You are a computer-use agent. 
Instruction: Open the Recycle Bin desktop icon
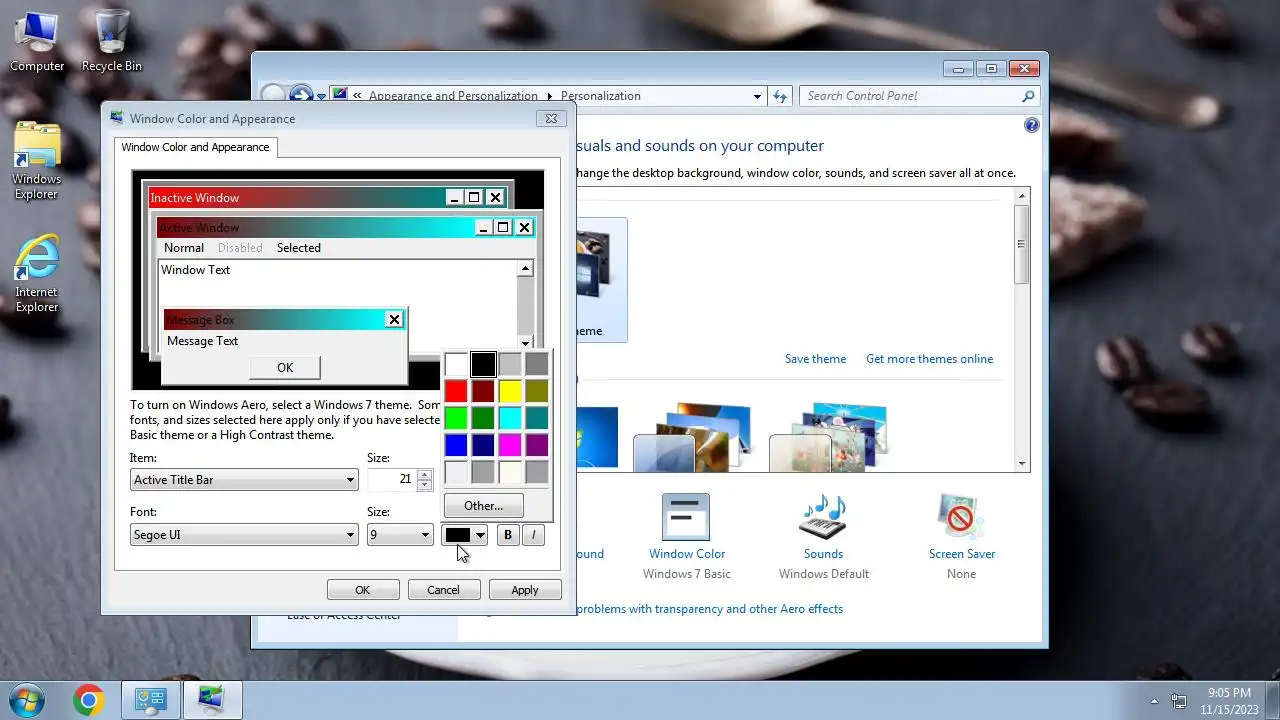coord(111,42)
